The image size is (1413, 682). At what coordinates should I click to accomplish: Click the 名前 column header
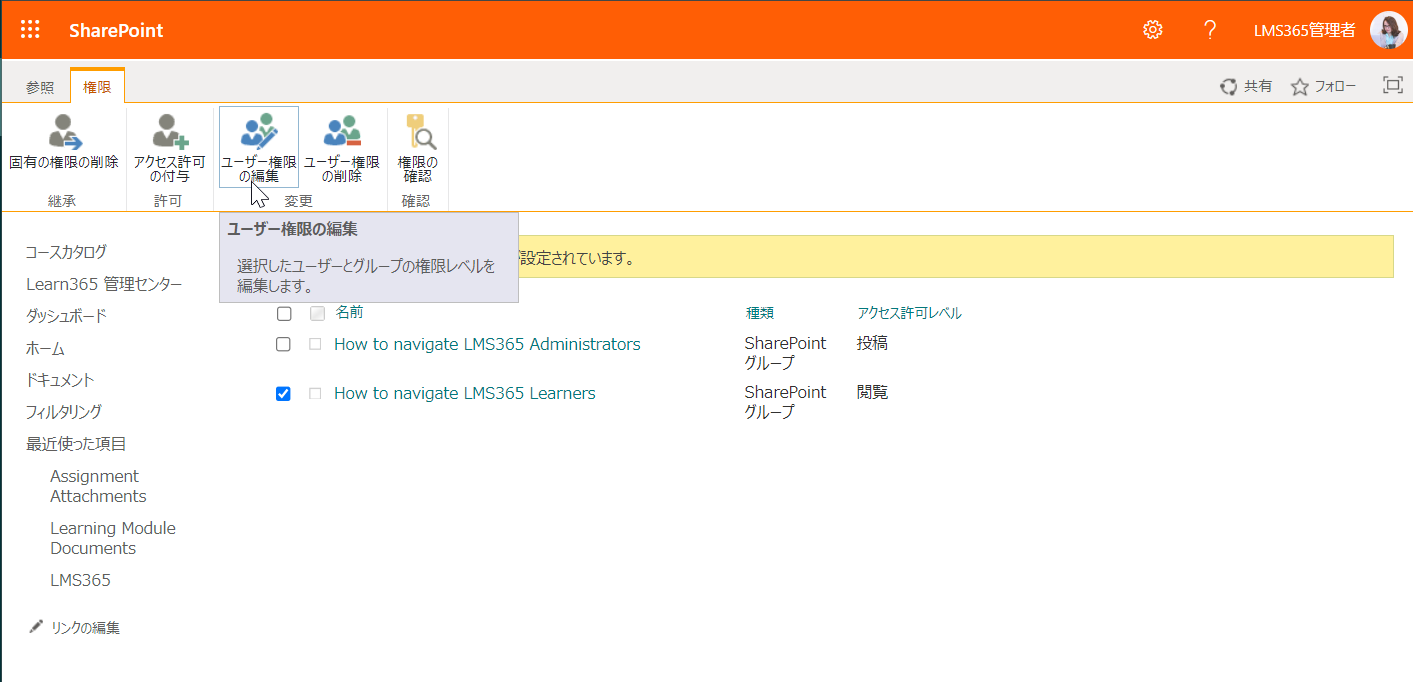coord(349,312)
